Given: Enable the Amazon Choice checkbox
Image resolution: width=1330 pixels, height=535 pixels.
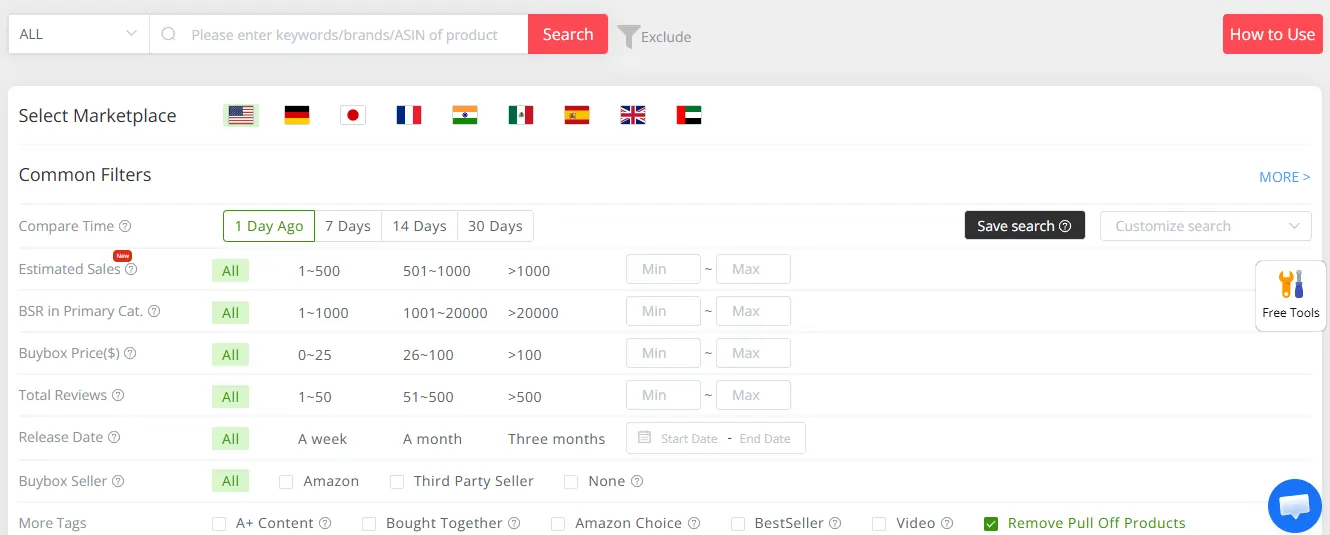Looking at the screenshot, I should pos(558,524).
